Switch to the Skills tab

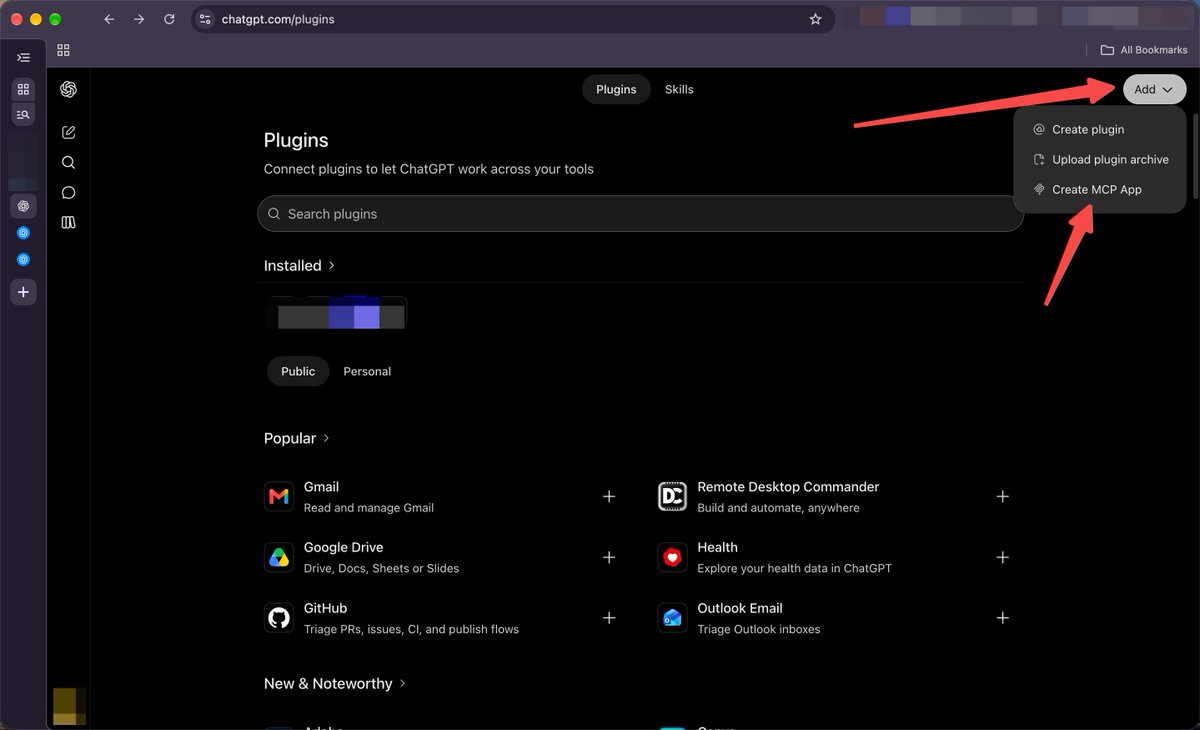point(679,89)
